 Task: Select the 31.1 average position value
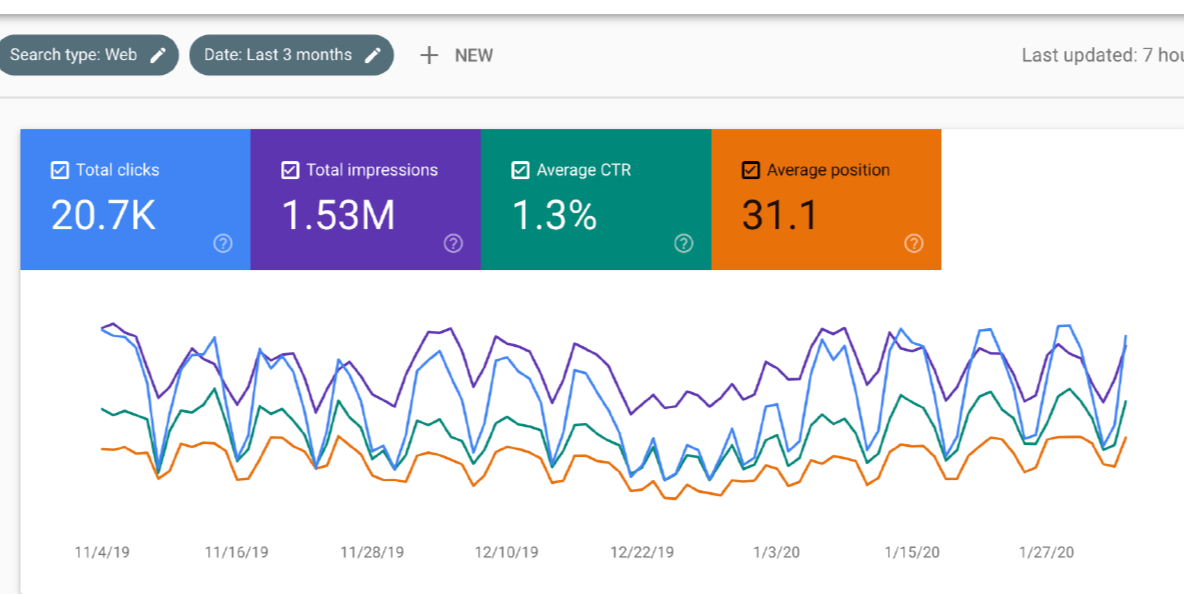[780, 216]
